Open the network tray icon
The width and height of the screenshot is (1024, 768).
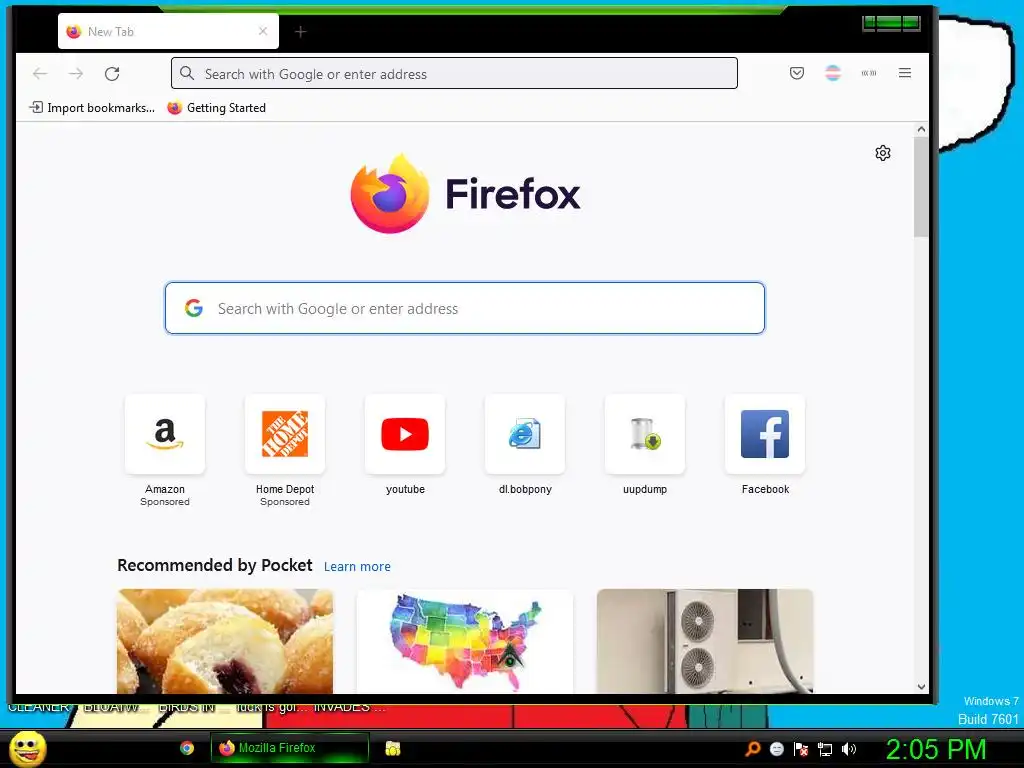[x=825, y=749]
